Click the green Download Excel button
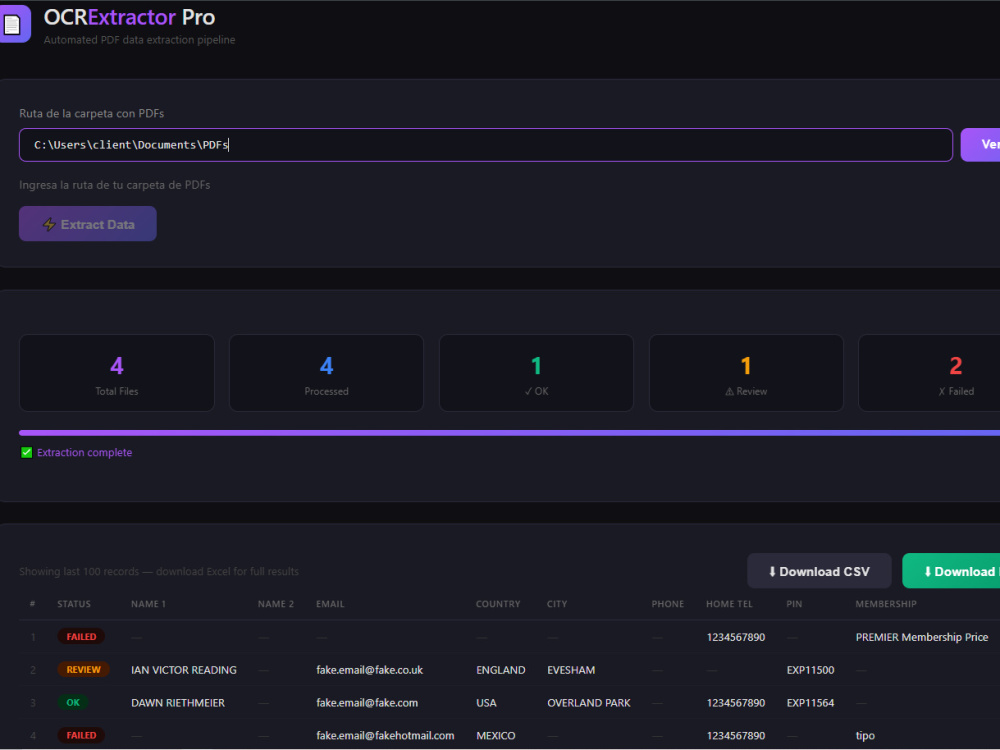1000x750 pixels. click(x=952, y=571)
